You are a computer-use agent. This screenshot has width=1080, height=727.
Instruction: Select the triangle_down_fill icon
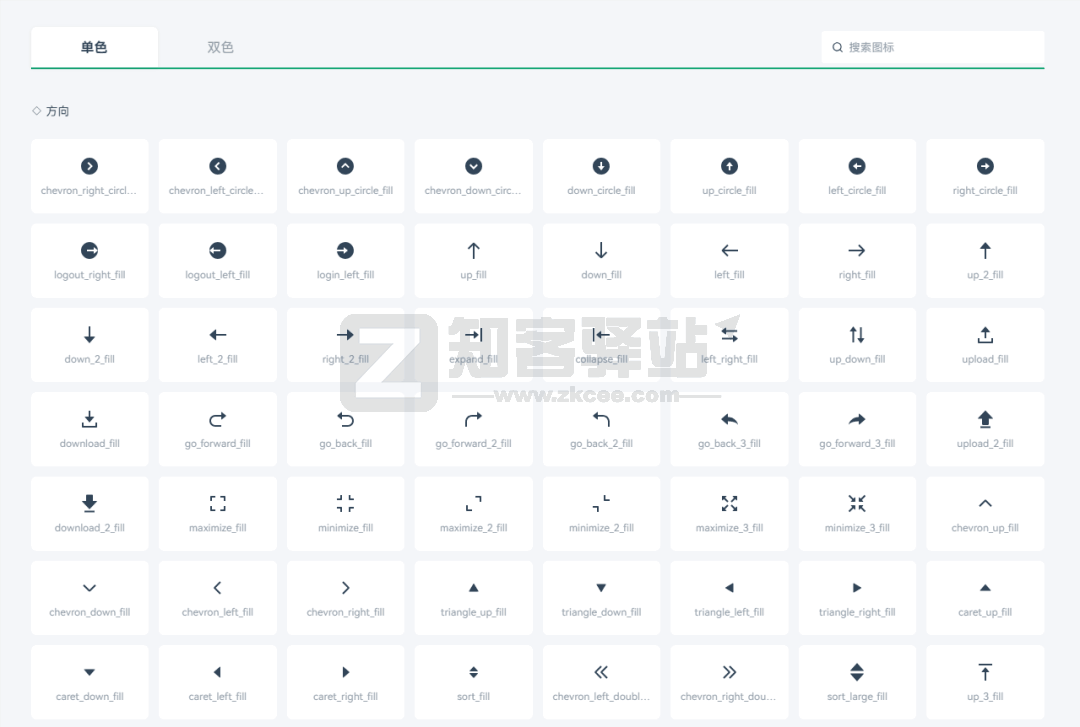coord(601,596)
